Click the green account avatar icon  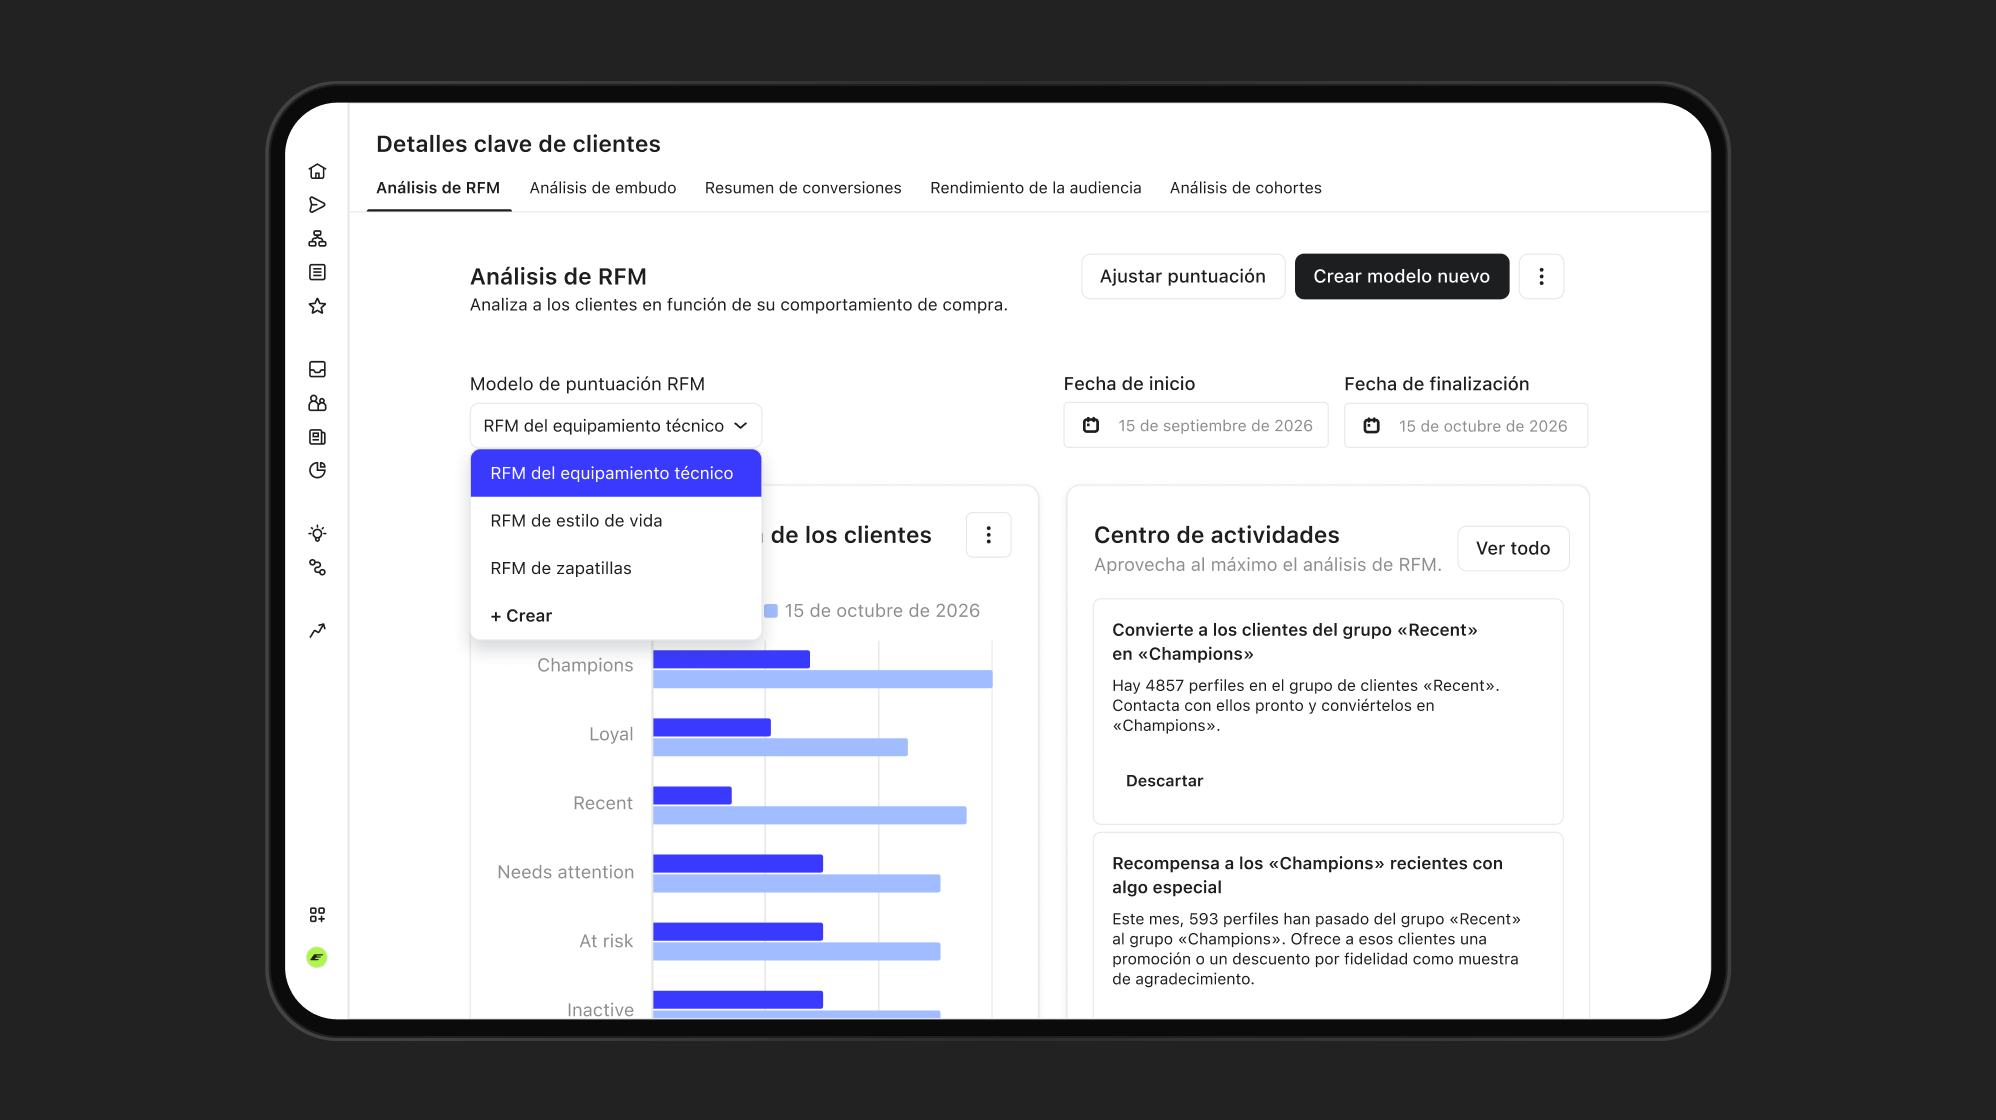click(317, 957)
